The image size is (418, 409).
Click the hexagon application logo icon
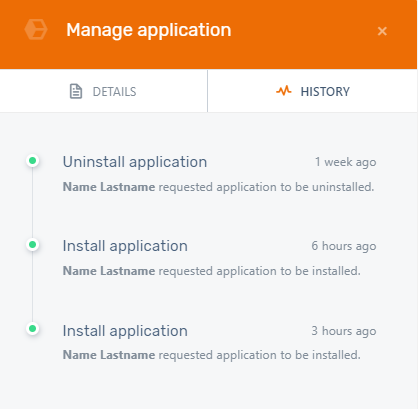[x=36, y=30]
